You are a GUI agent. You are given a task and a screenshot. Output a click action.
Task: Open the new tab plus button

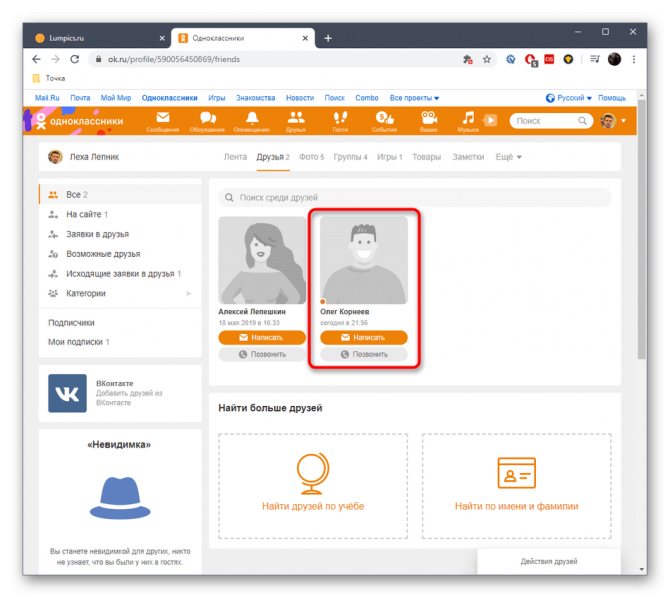[x=328, y=38]
